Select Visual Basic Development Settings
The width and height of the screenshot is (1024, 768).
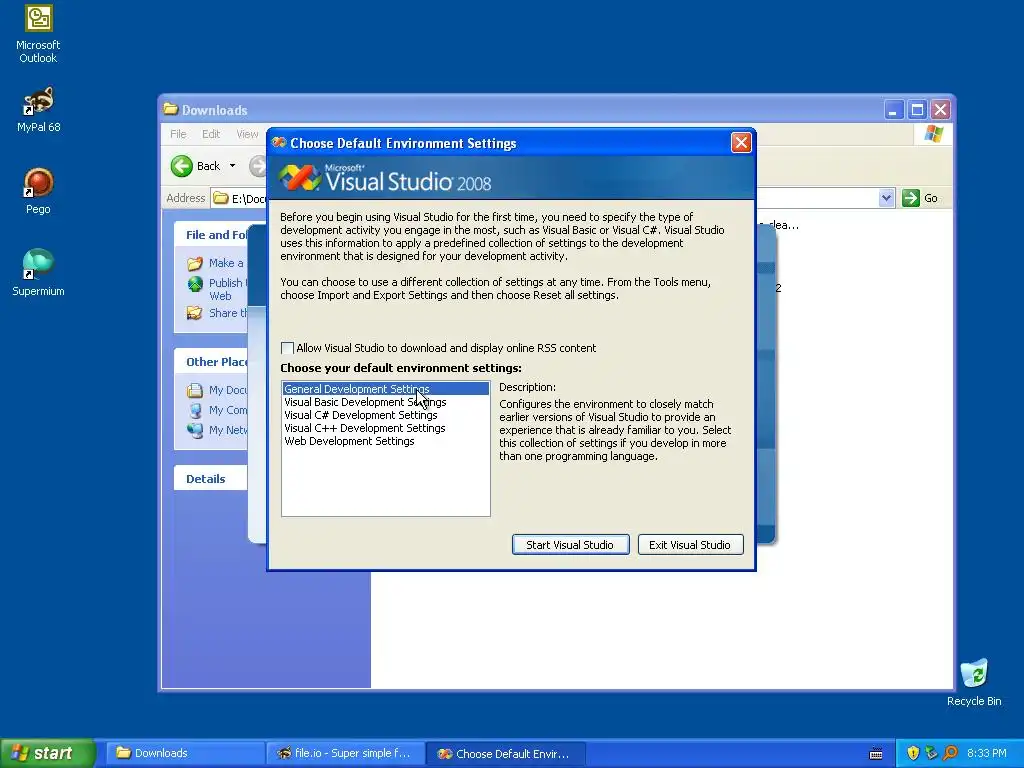[x=385, y=402]
